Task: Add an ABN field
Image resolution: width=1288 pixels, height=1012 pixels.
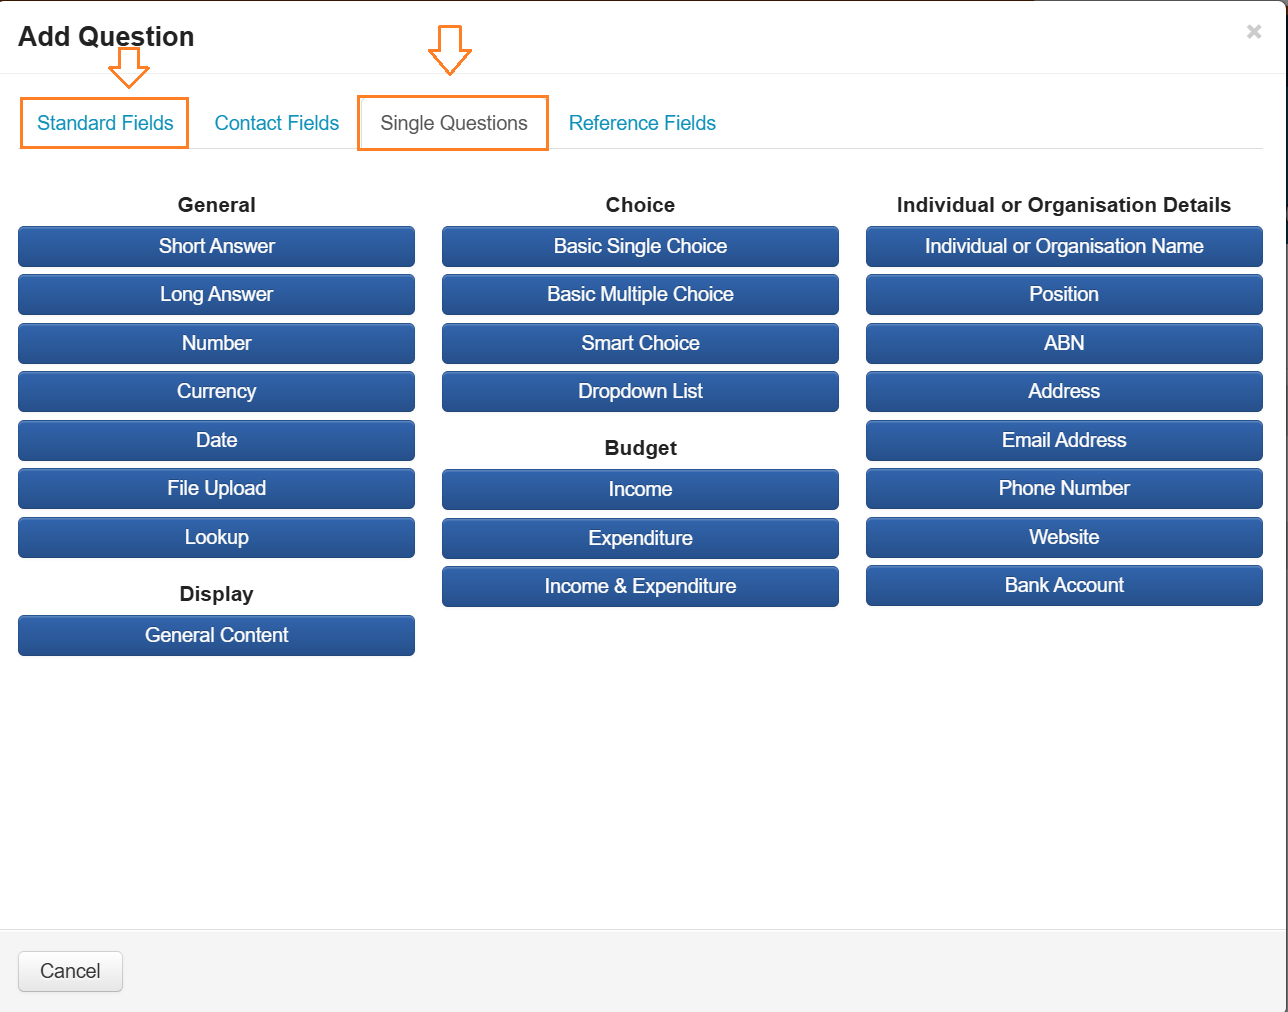Action: tap(1064, 343)
